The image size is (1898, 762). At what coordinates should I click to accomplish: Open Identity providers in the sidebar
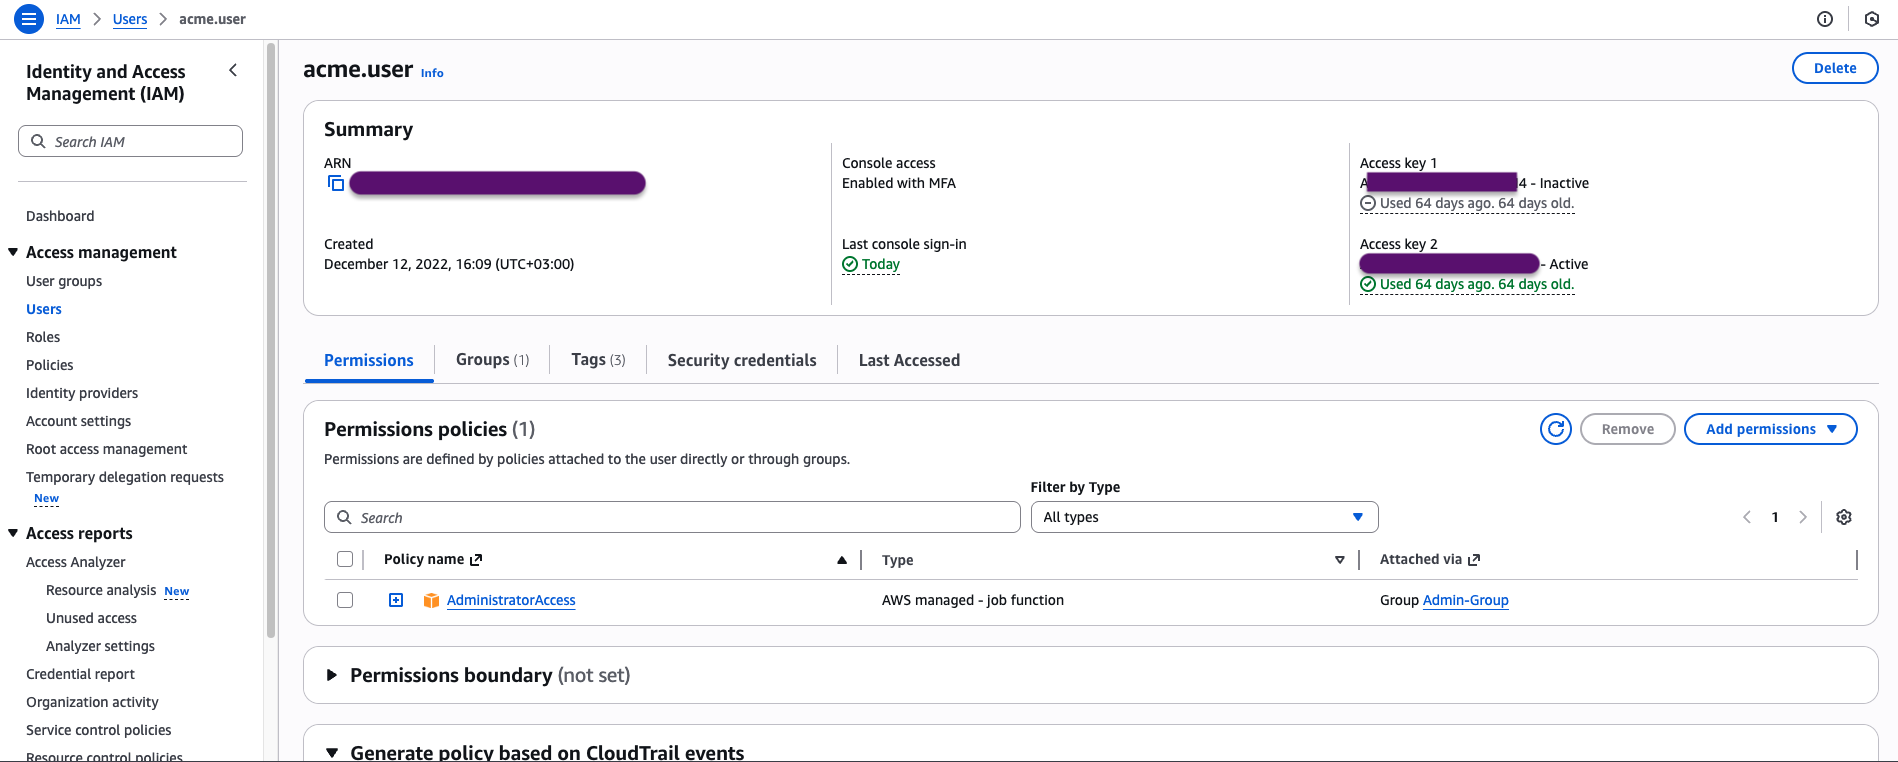82,393
